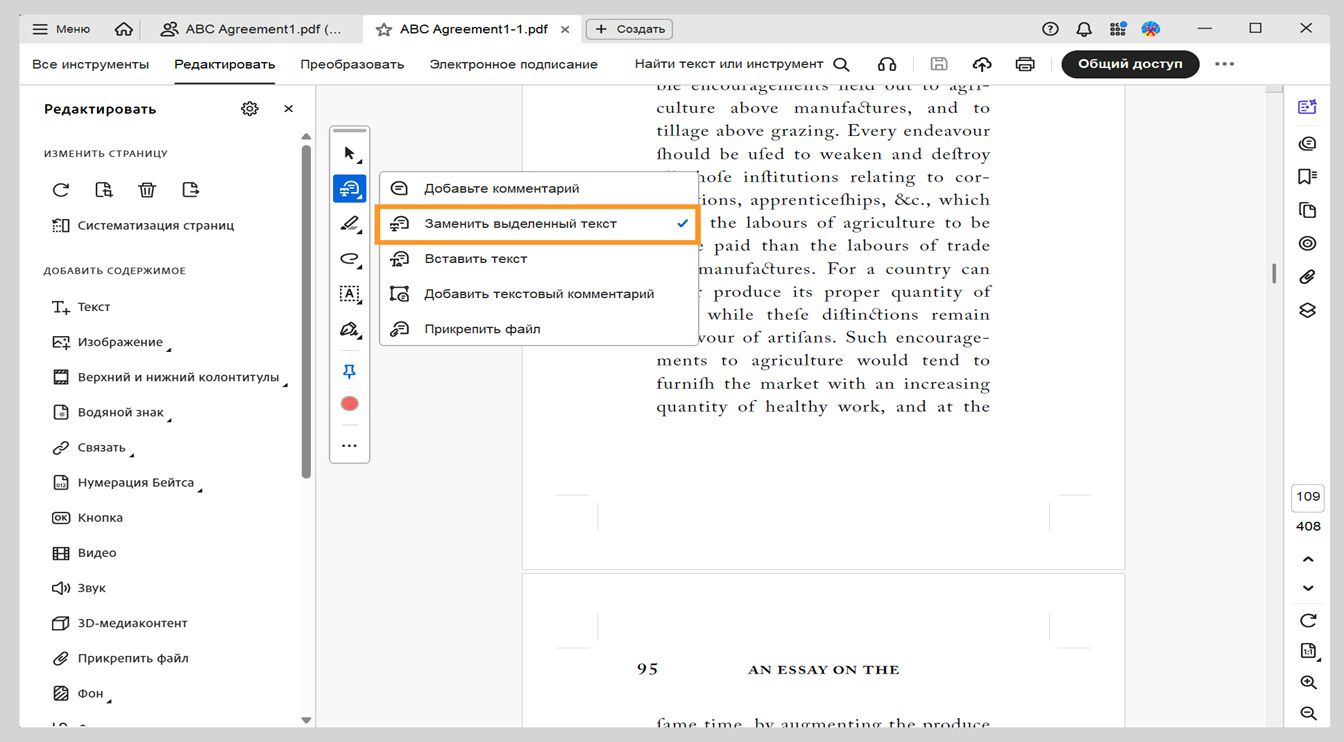Click the print icon
This screenshot has height=742, width=1344.
[1025, 64]
